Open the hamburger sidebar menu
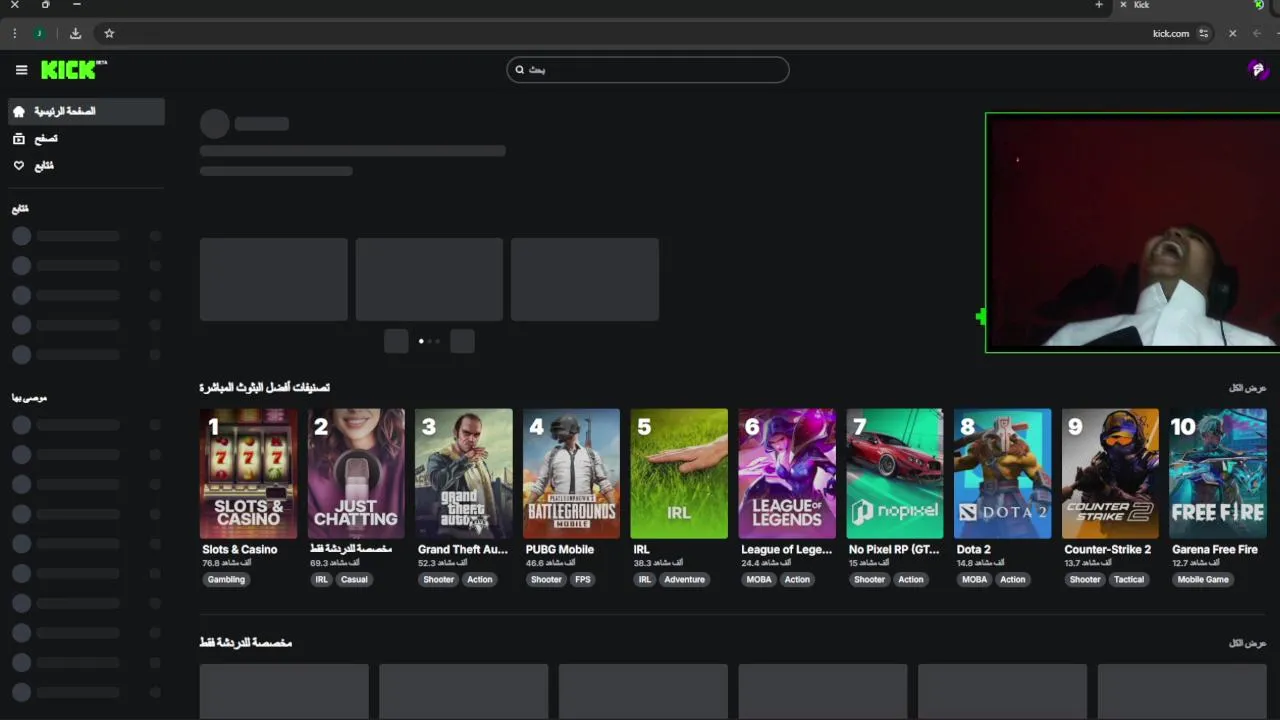Viewport: 1280px width, 720px height. click(x=21, y=70)
